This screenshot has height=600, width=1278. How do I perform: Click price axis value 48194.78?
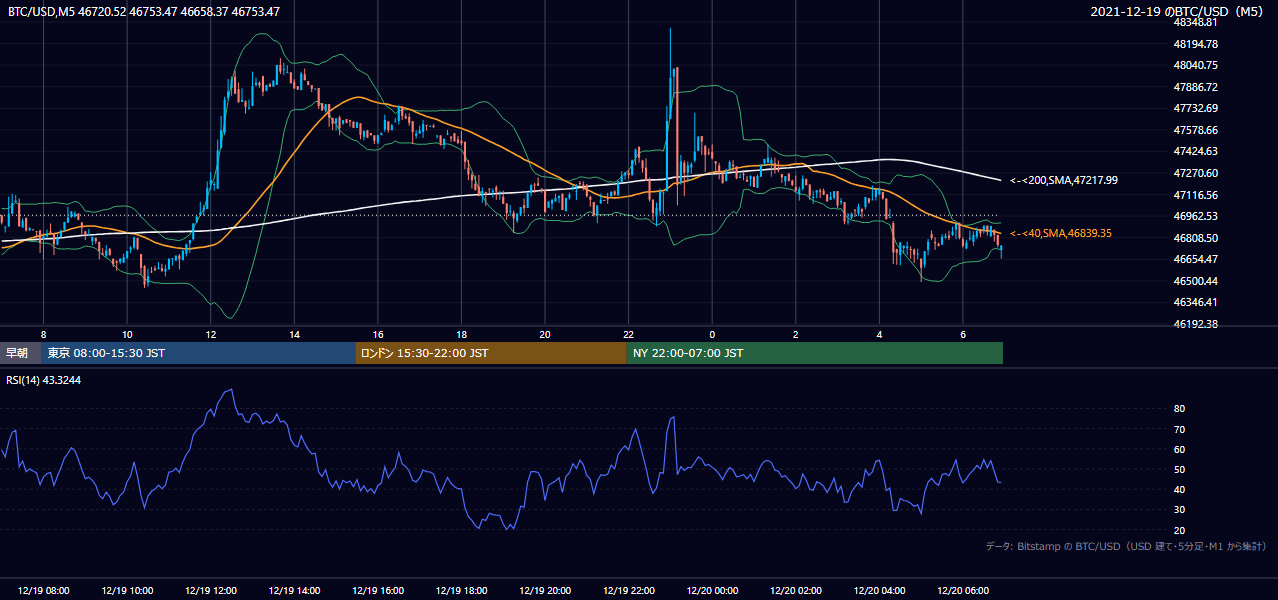click(1196, 44)
